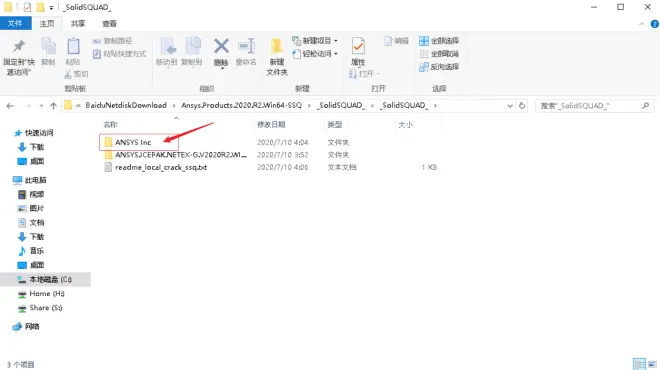Go up one folder level
The image size is (660, 370).
(x=53, y=106)
